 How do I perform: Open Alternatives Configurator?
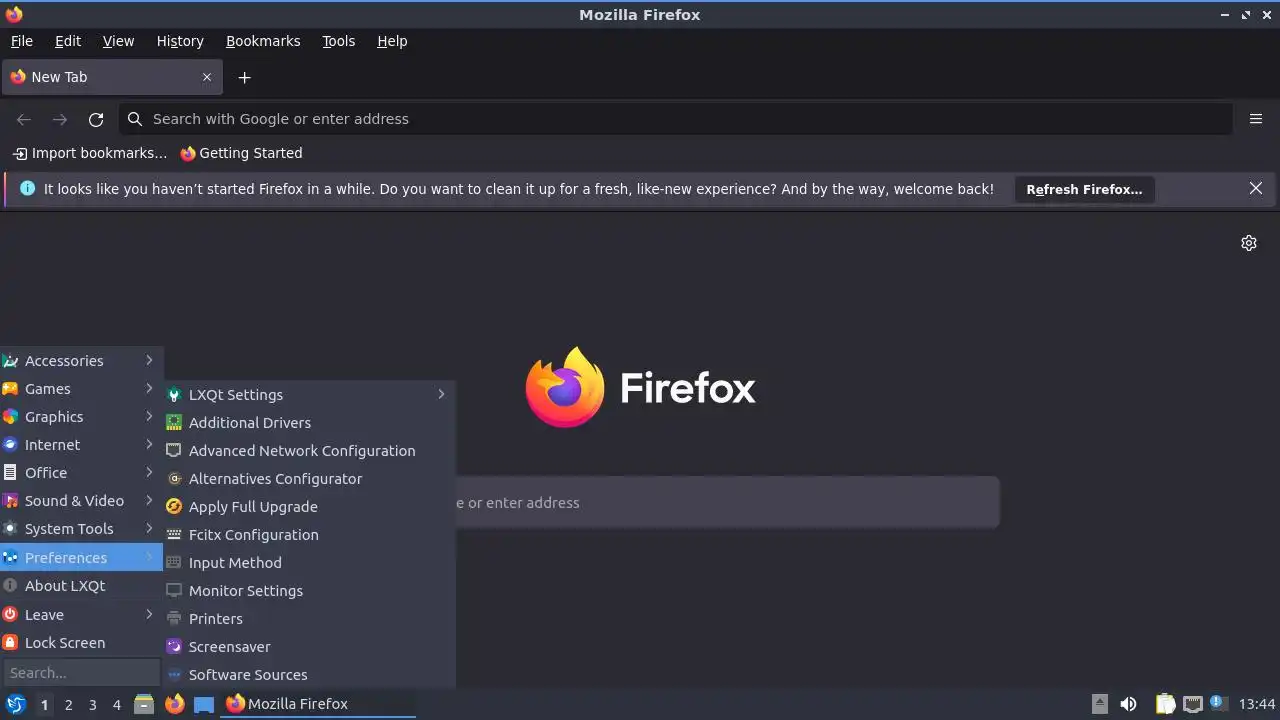309,479
